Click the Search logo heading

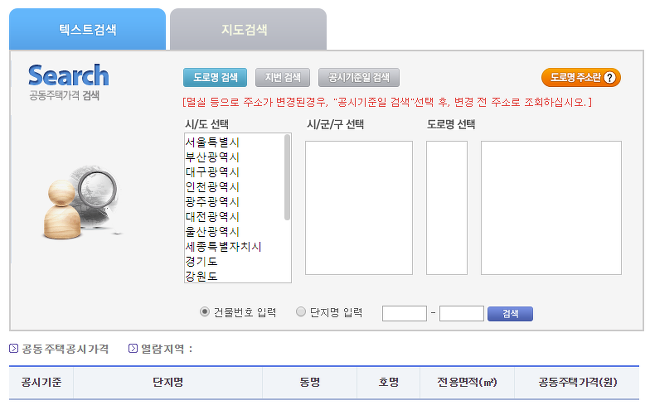[x=69, y=75]
